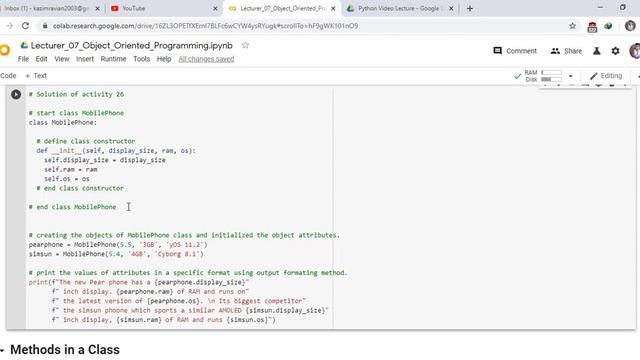Click the simsun = MobilePhone line
The width and height of the screenshot is (640, 360).
tap(116, 254)
